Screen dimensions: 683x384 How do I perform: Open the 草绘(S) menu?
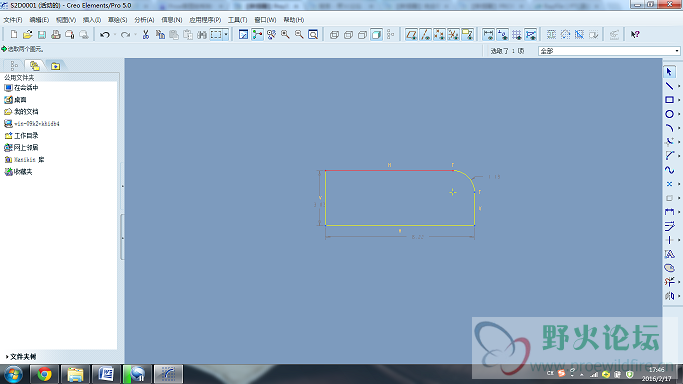(x=118, y=20)
